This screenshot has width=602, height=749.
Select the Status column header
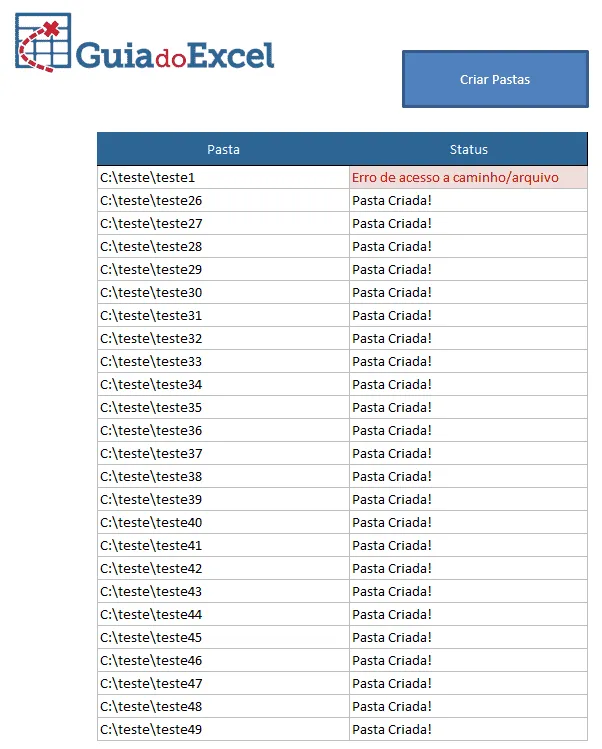(x=468, y=149)
